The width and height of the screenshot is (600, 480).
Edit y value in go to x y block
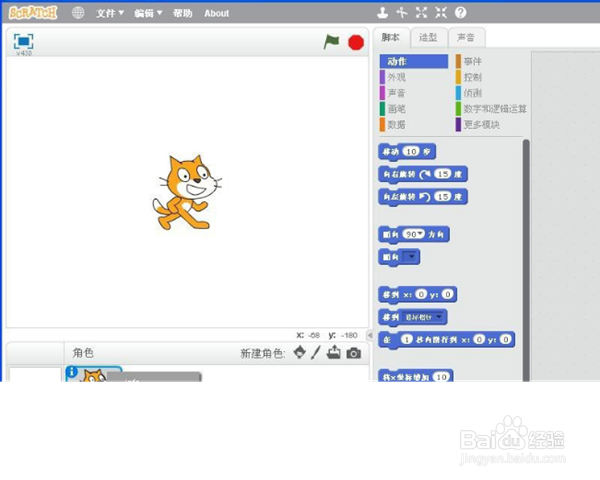click(447, 294)
